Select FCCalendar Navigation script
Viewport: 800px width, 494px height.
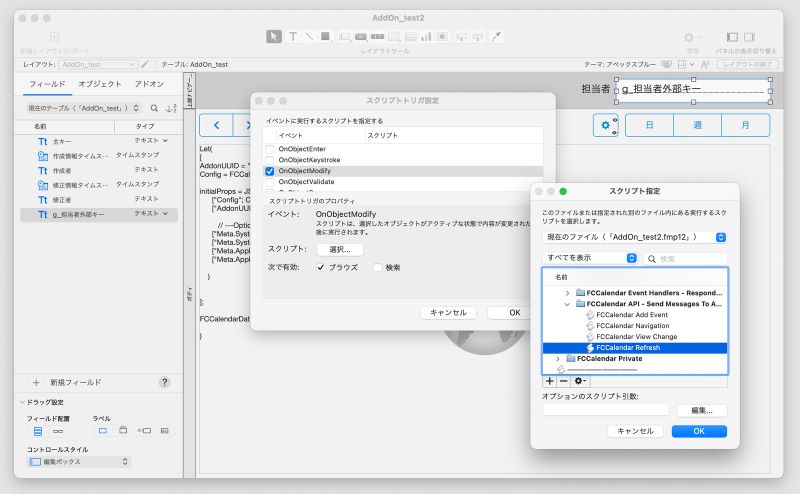point(633,326)
